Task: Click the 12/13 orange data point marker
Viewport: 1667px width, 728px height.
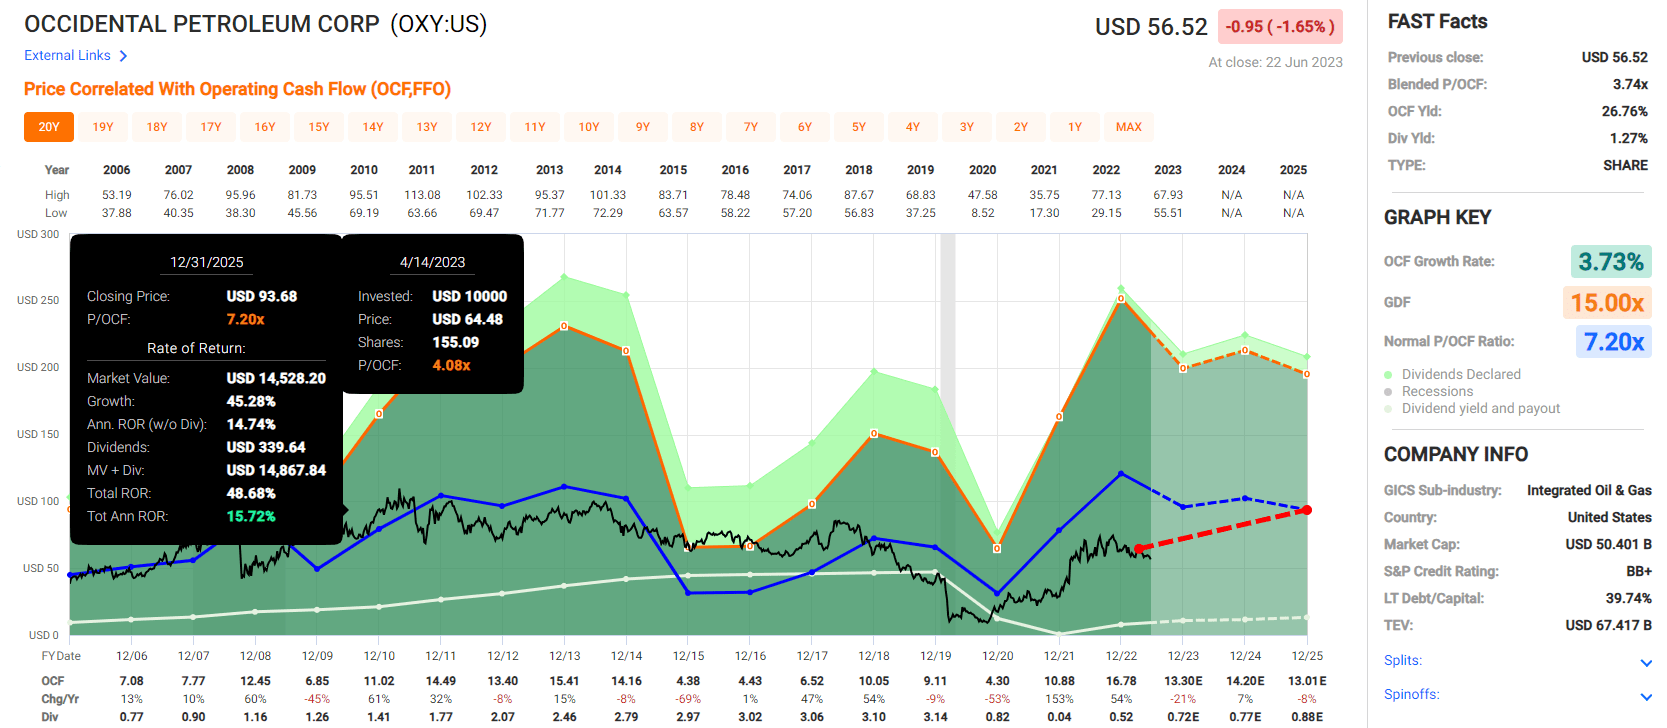Action: (x=564, y=326)
